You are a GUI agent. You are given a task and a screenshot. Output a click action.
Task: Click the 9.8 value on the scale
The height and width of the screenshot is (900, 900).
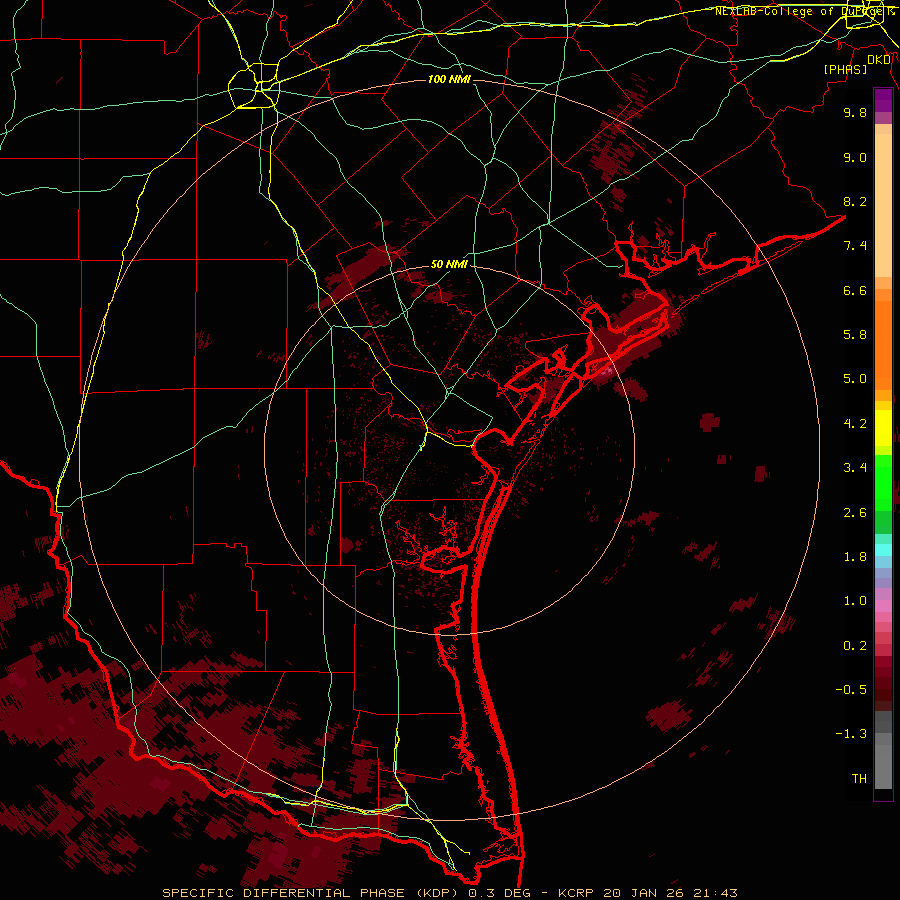pos(855,112)
